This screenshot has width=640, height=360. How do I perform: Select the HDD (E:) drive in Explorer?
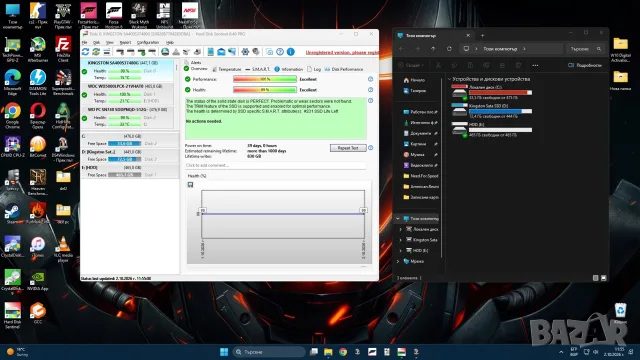492,129
